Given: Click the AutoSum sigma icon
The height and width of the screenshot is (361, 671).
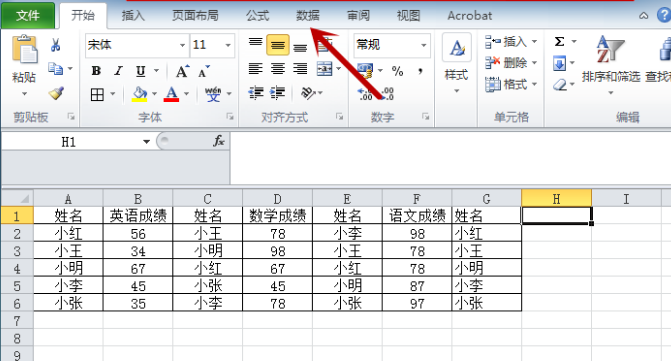Looking at the screenshot, I should [x=559, y=41].
